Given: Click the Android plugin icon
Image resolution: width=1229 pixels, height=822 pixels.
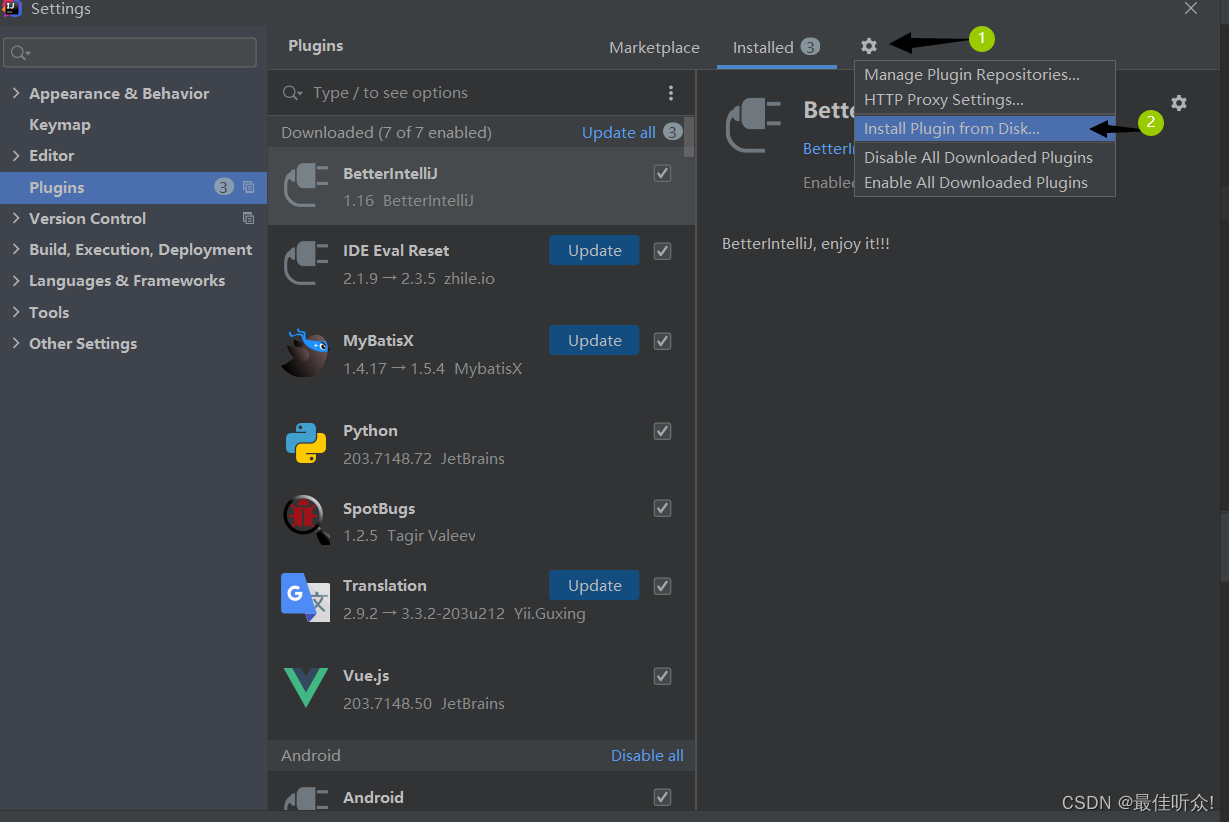Looking at the screenshot, I should pyautogui.click(x=306, y=799).
